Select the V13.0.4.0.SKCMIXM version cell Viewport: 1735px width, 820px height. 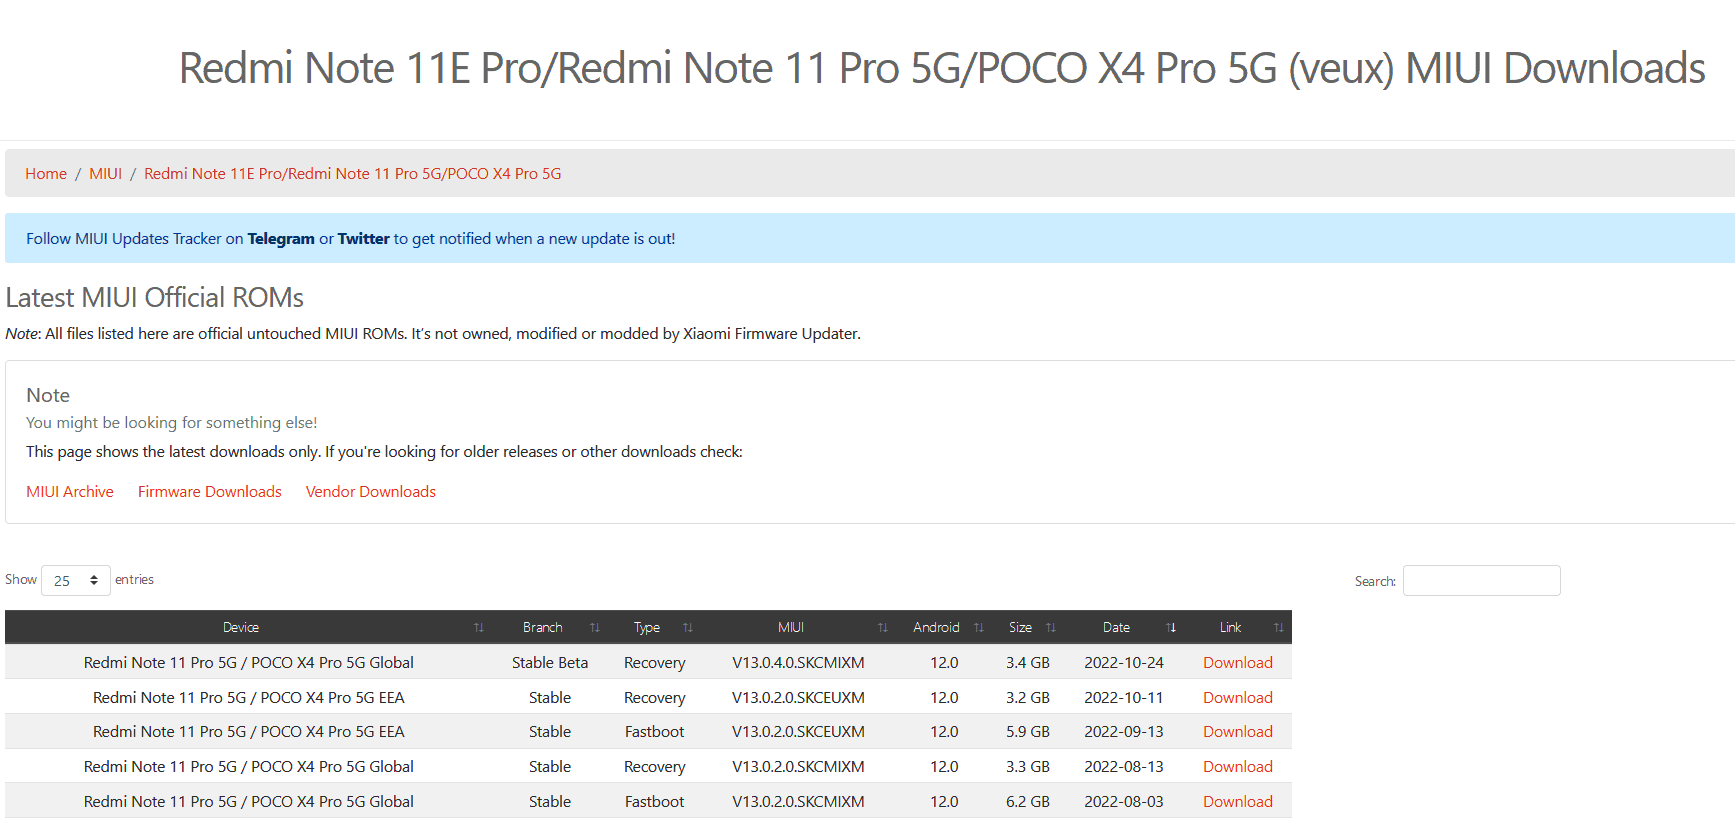pyautogui.click(x=798, y=663)
